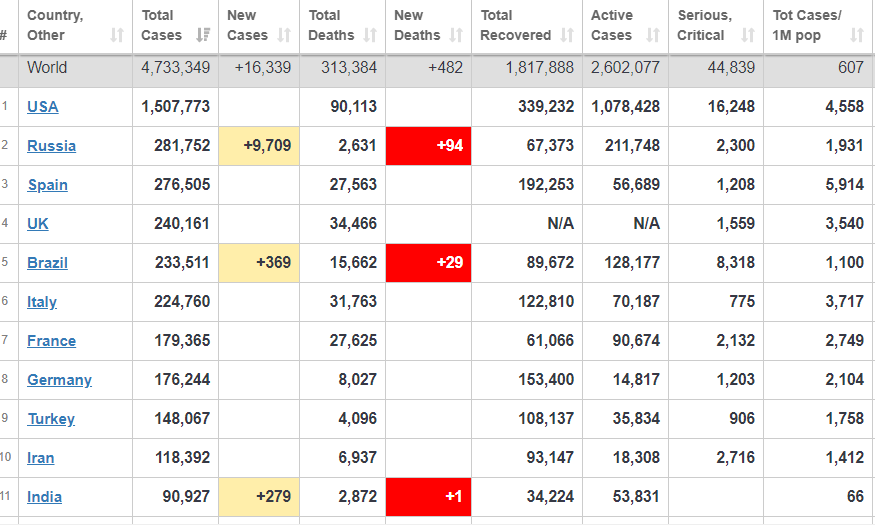Open the Spain country link
875x525 pixels.
pyautogui.click(x=47, y=185)
